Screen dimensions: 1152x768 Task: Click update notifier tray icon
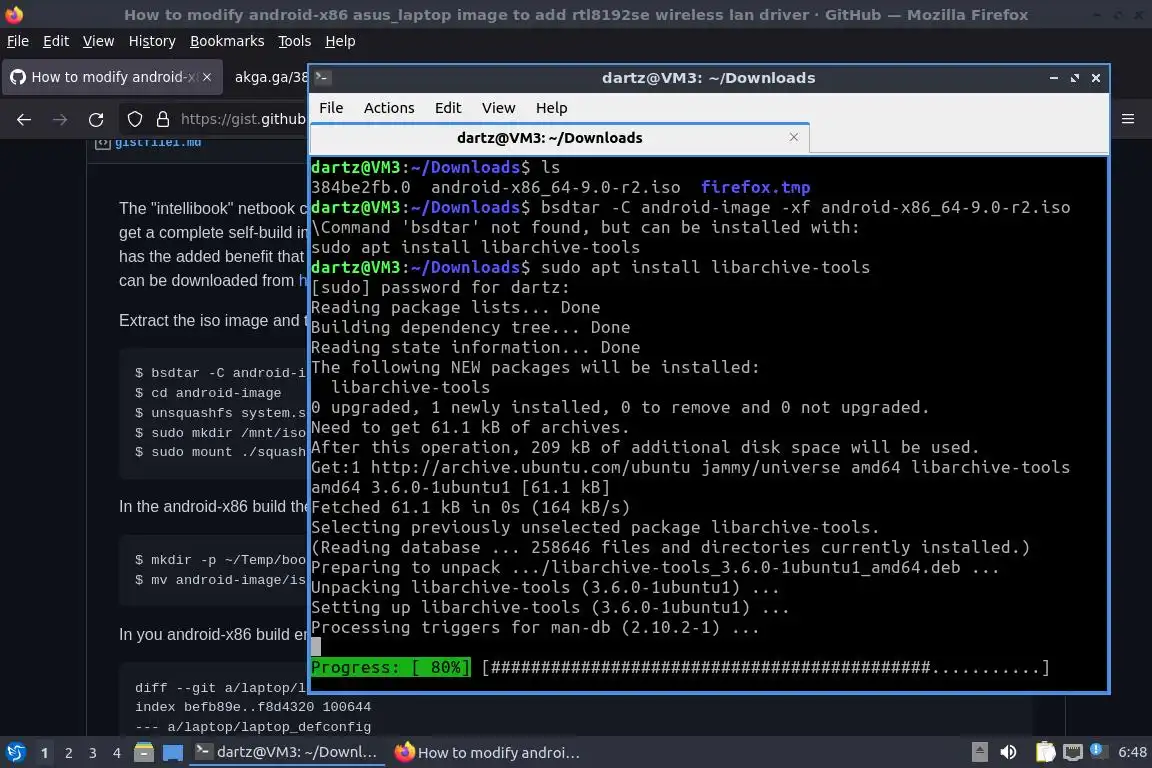(x=1097, y=750)
